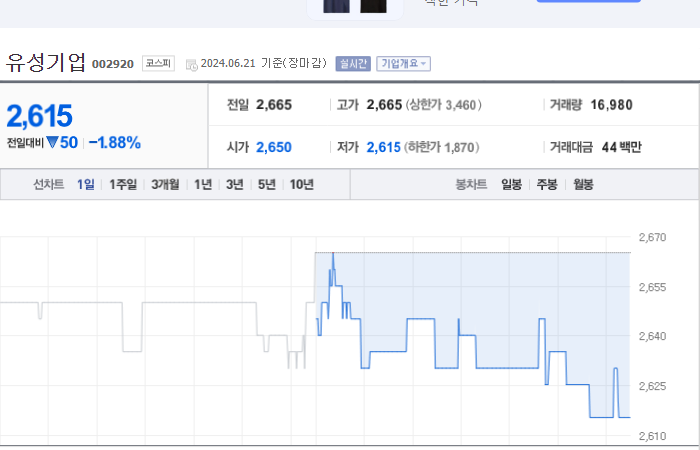
Task: Click the 거래대금 44 백만 value
Action: pos(621,147)
